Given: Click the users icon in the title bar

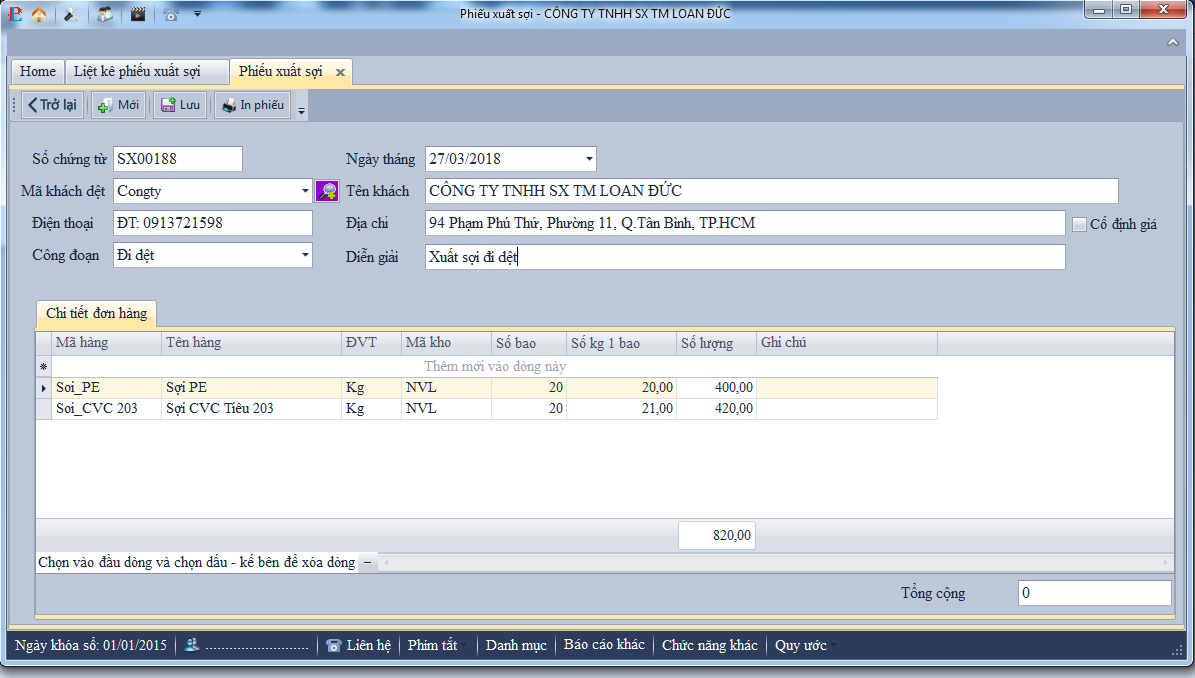Looking at the screenshot, I should [x=104, y=14].
